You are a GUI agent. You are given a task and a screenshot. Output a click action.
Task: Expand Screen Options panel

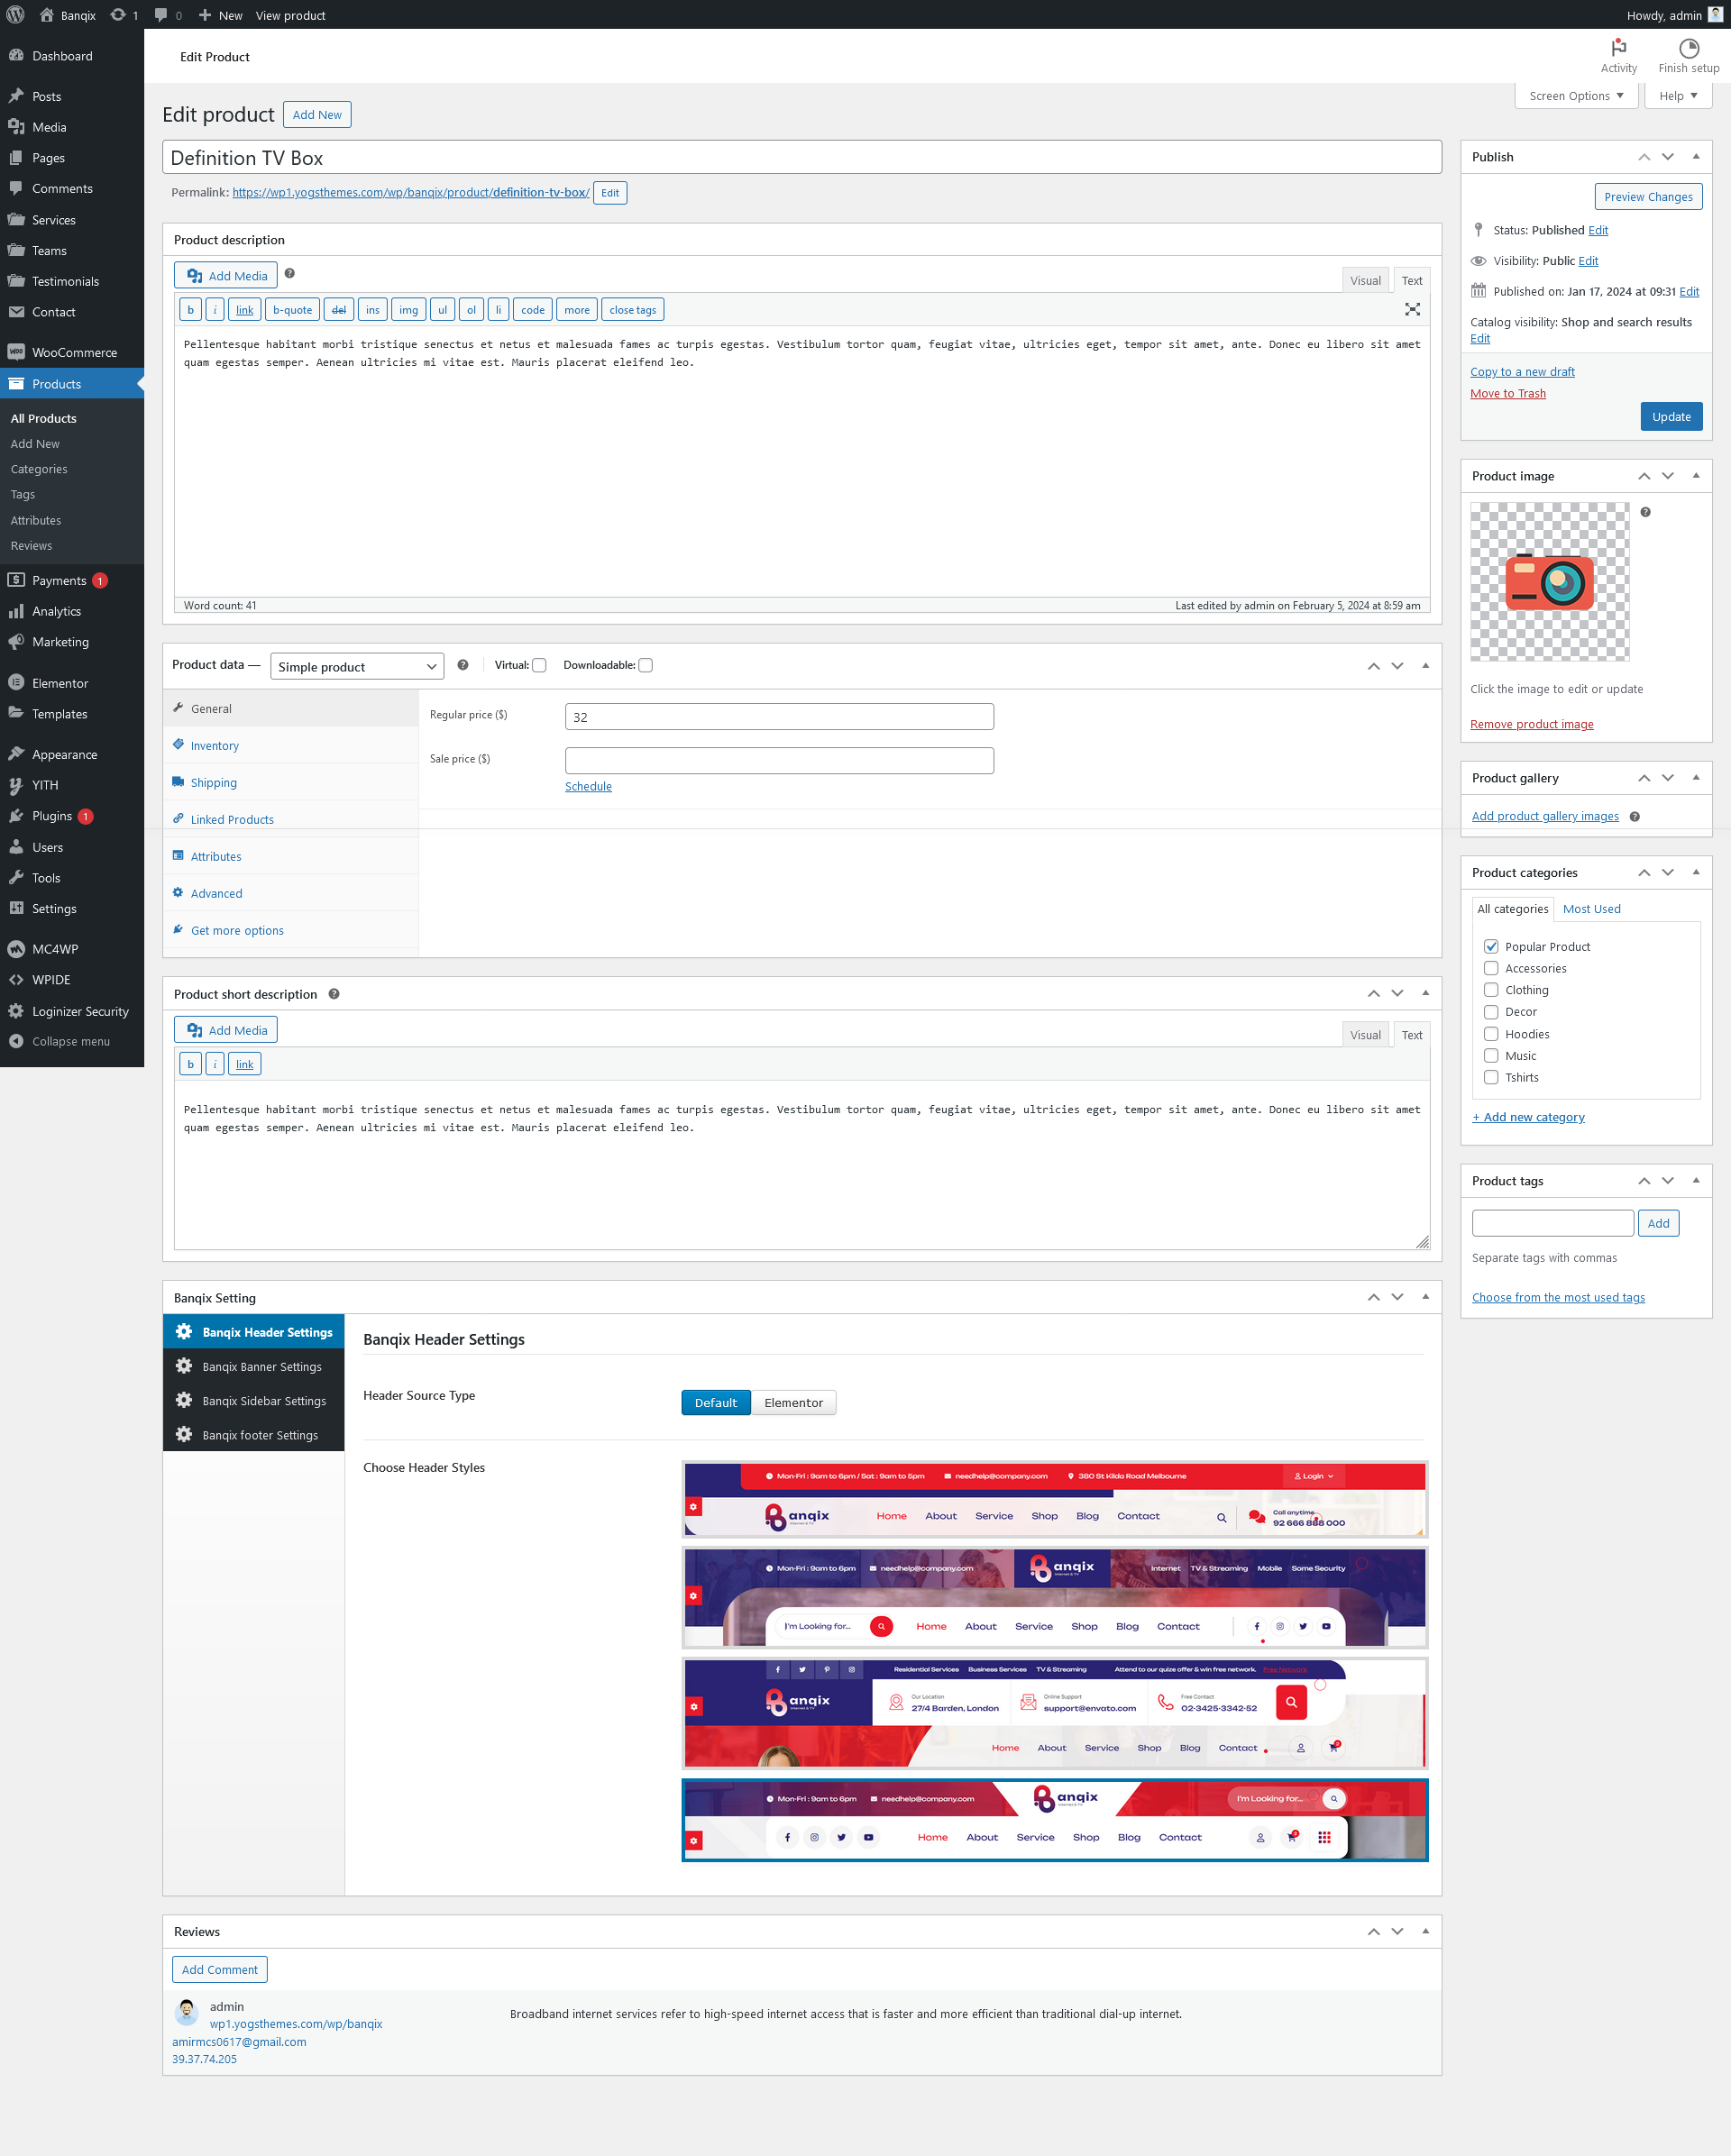click(x=1576, y=96)
